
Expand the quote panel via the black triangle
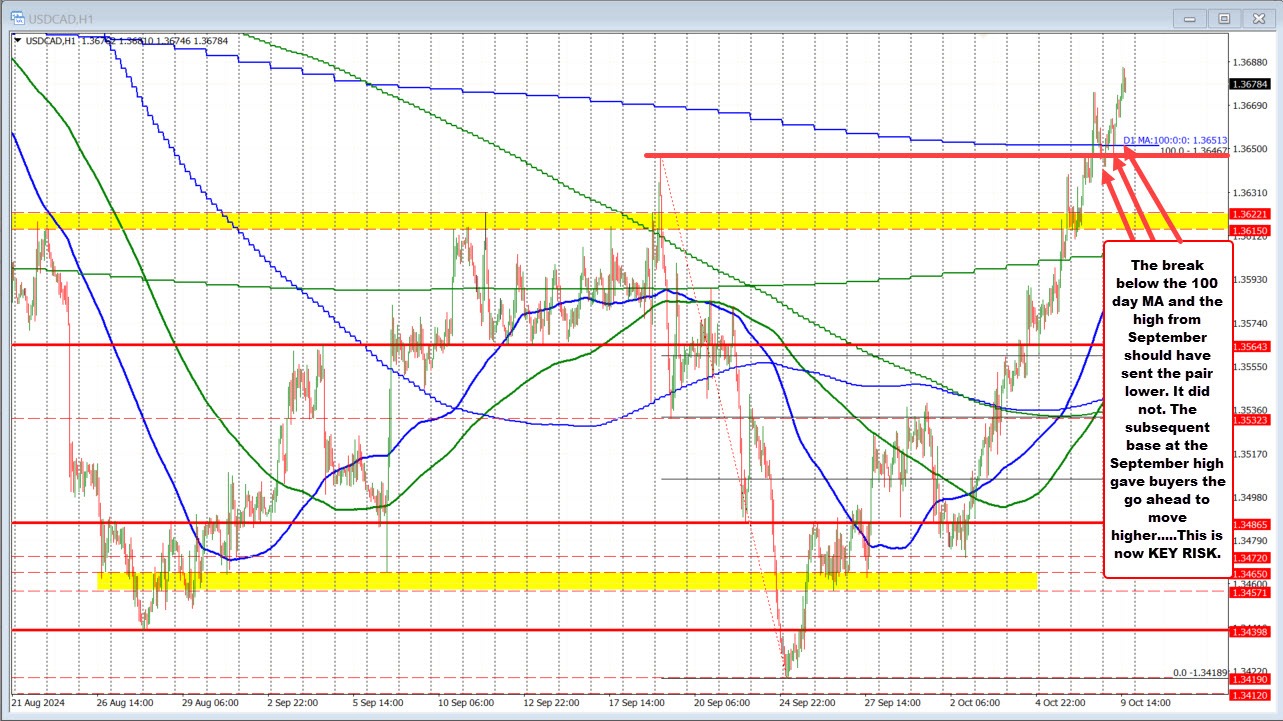pos(16,41)
